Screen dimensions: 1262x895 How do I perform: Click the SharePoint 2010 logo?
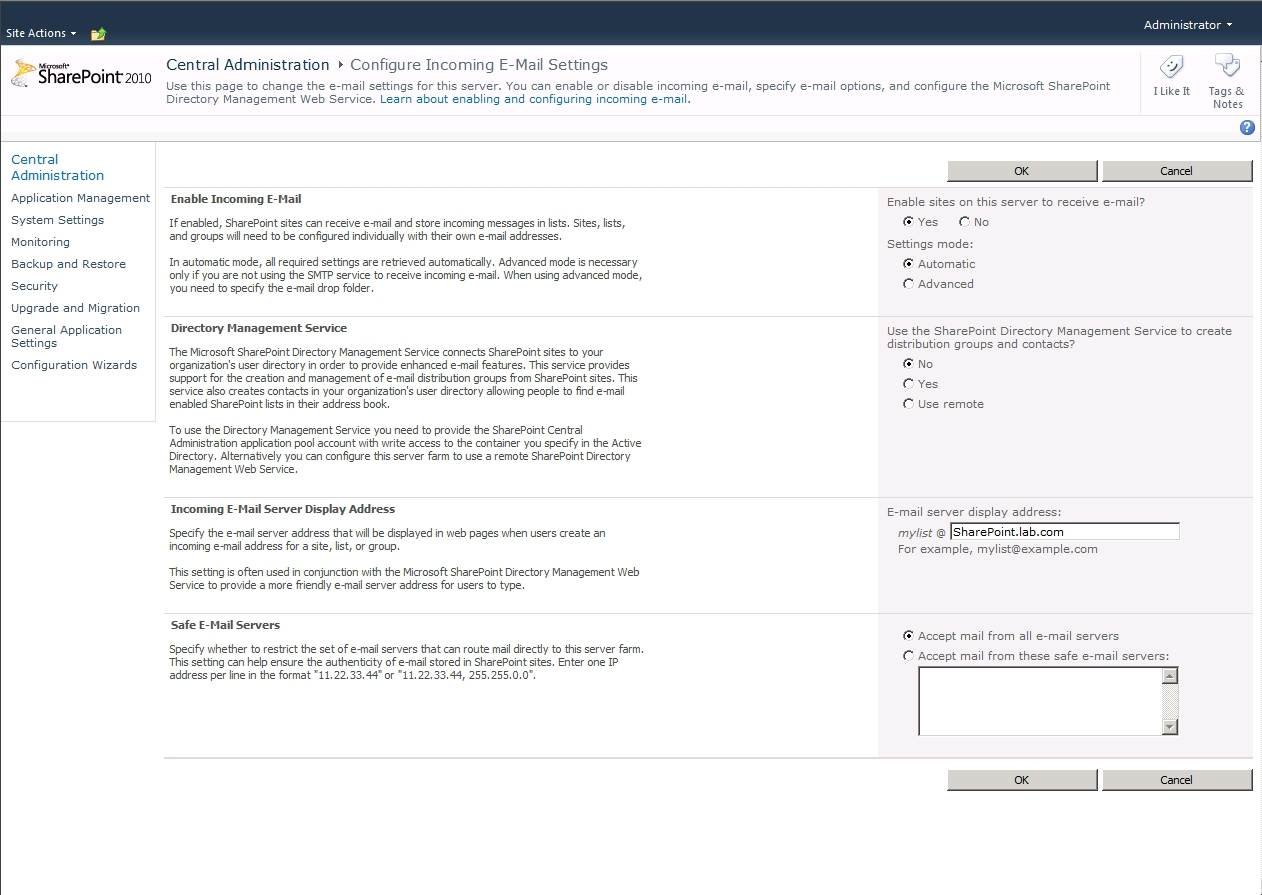[x=81, y=75]
